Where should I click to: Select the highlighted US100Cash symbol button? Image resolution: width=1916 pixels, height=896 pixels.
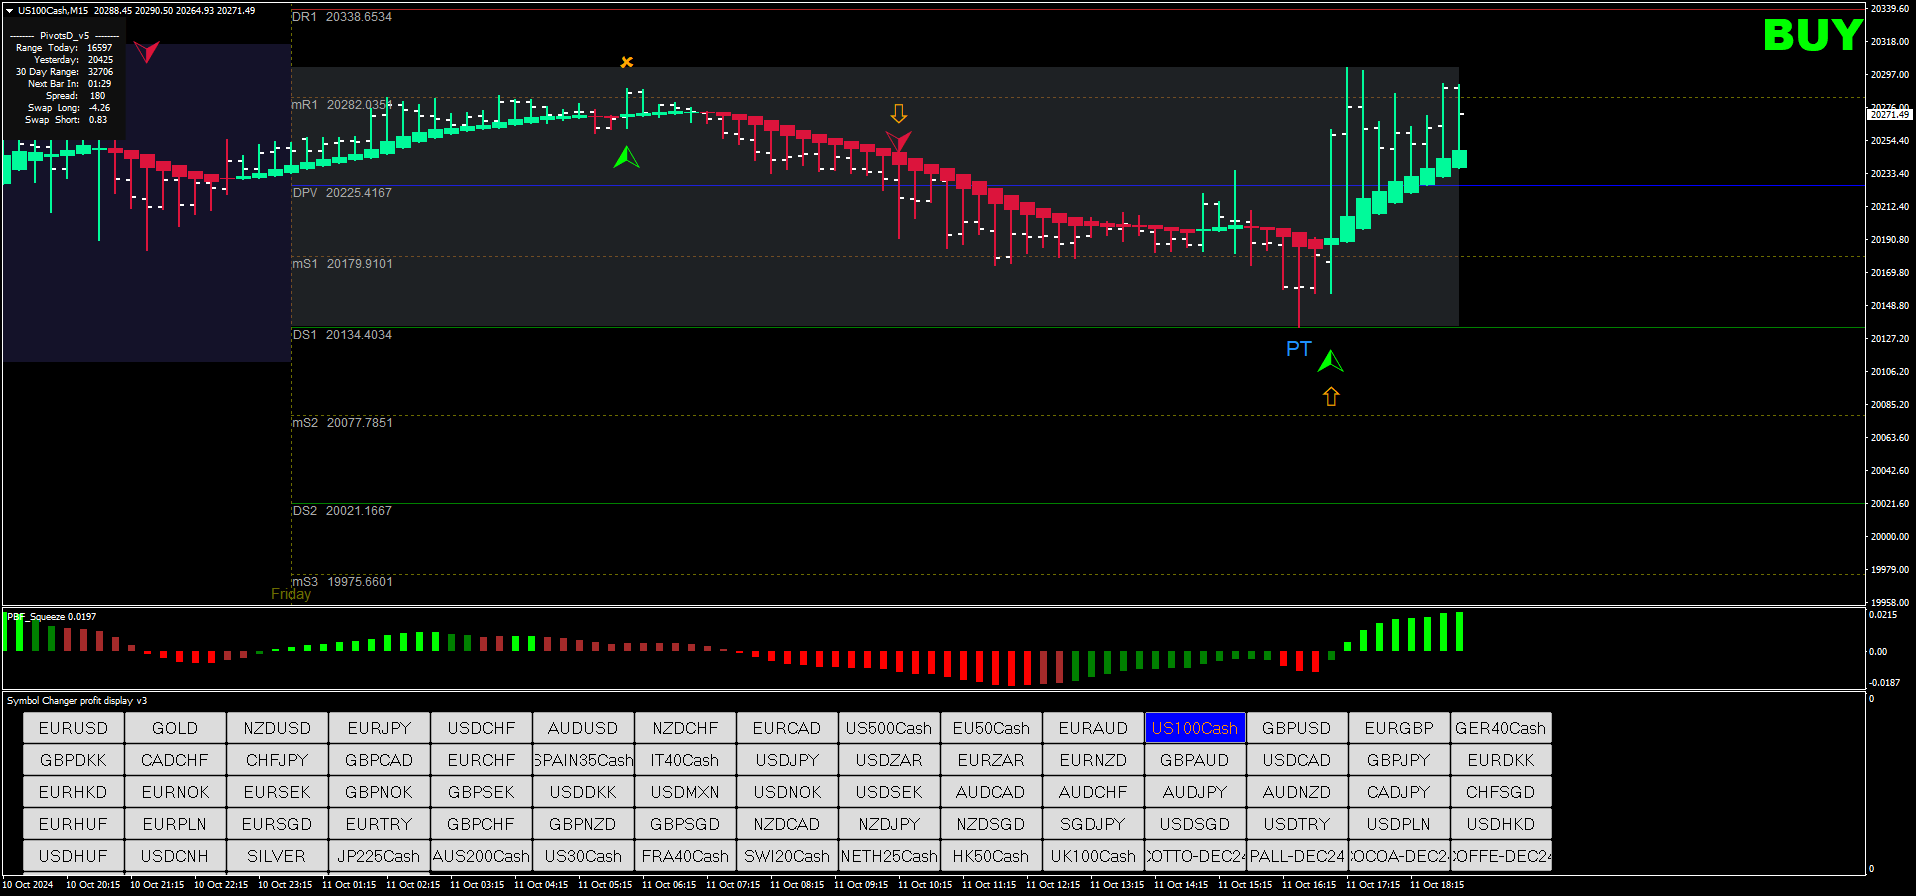pos(1194,728)
